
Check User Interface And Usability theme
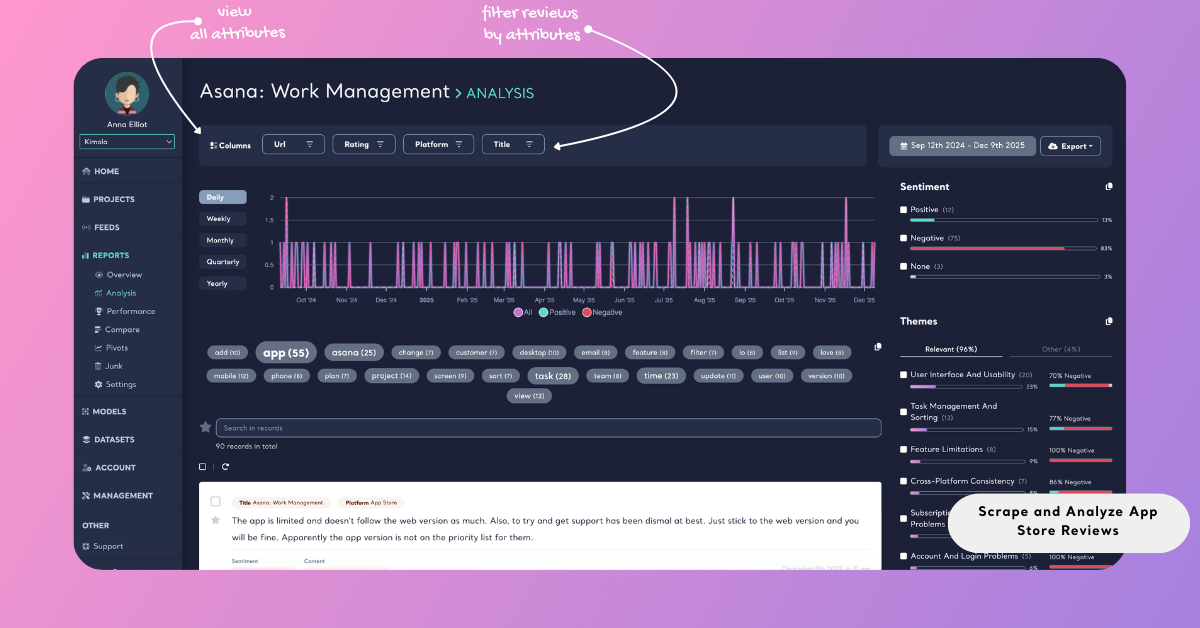click(x=904, y=375)
